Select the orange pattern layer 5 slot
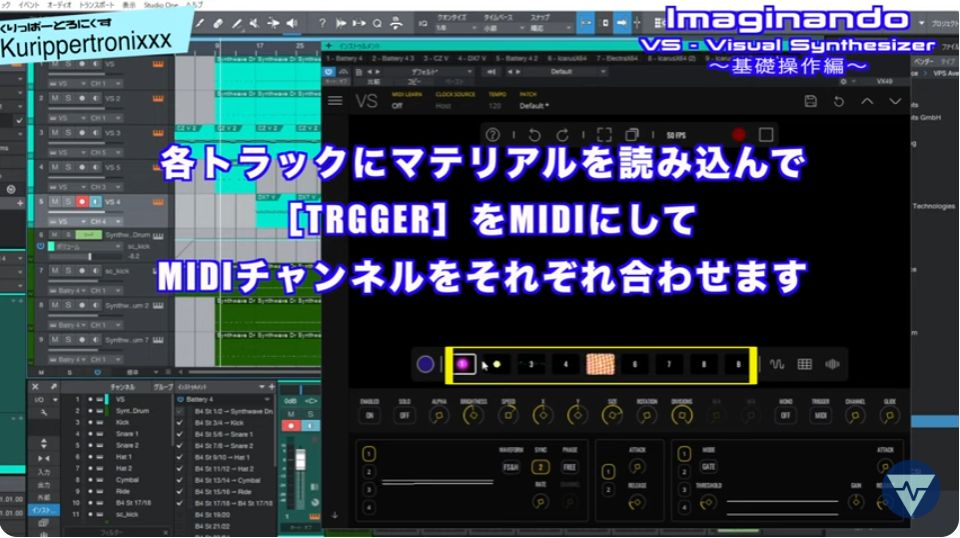The height and width of the screenshot is (538, 960). coord(600,364)
